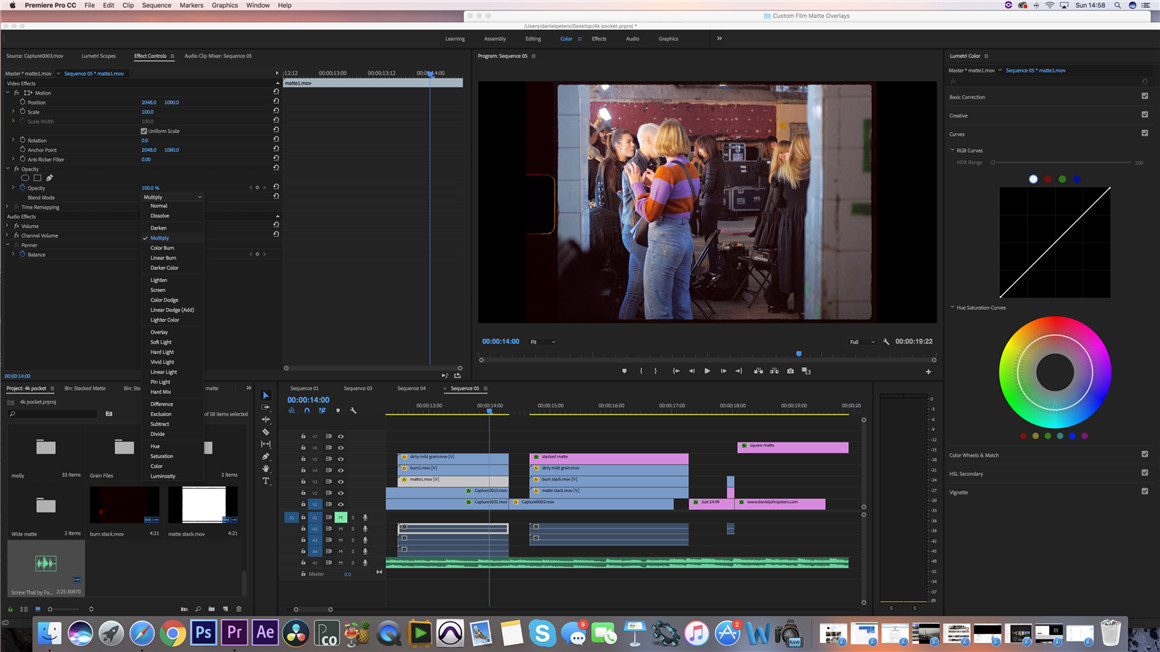Screen dimensions: 1160x652
Task: Unmute audio track A1
Action: tap(341, 518)
